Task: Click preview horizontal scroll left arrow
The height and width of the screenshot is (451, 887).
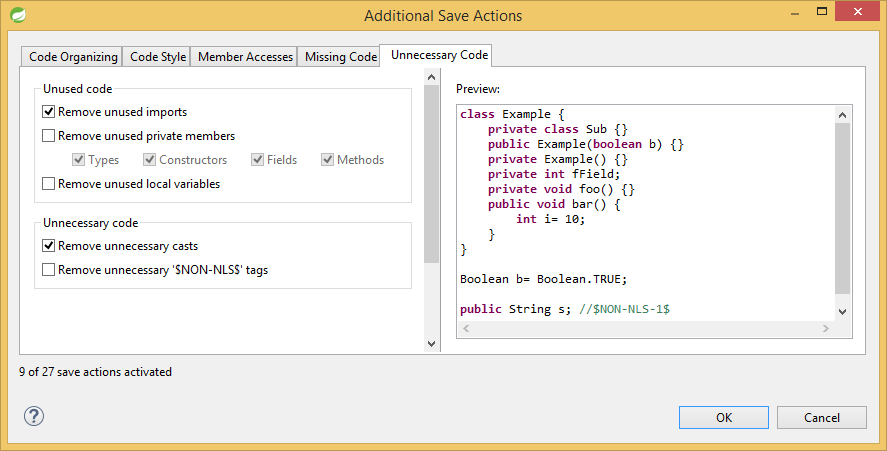Action: pos(466,328)
